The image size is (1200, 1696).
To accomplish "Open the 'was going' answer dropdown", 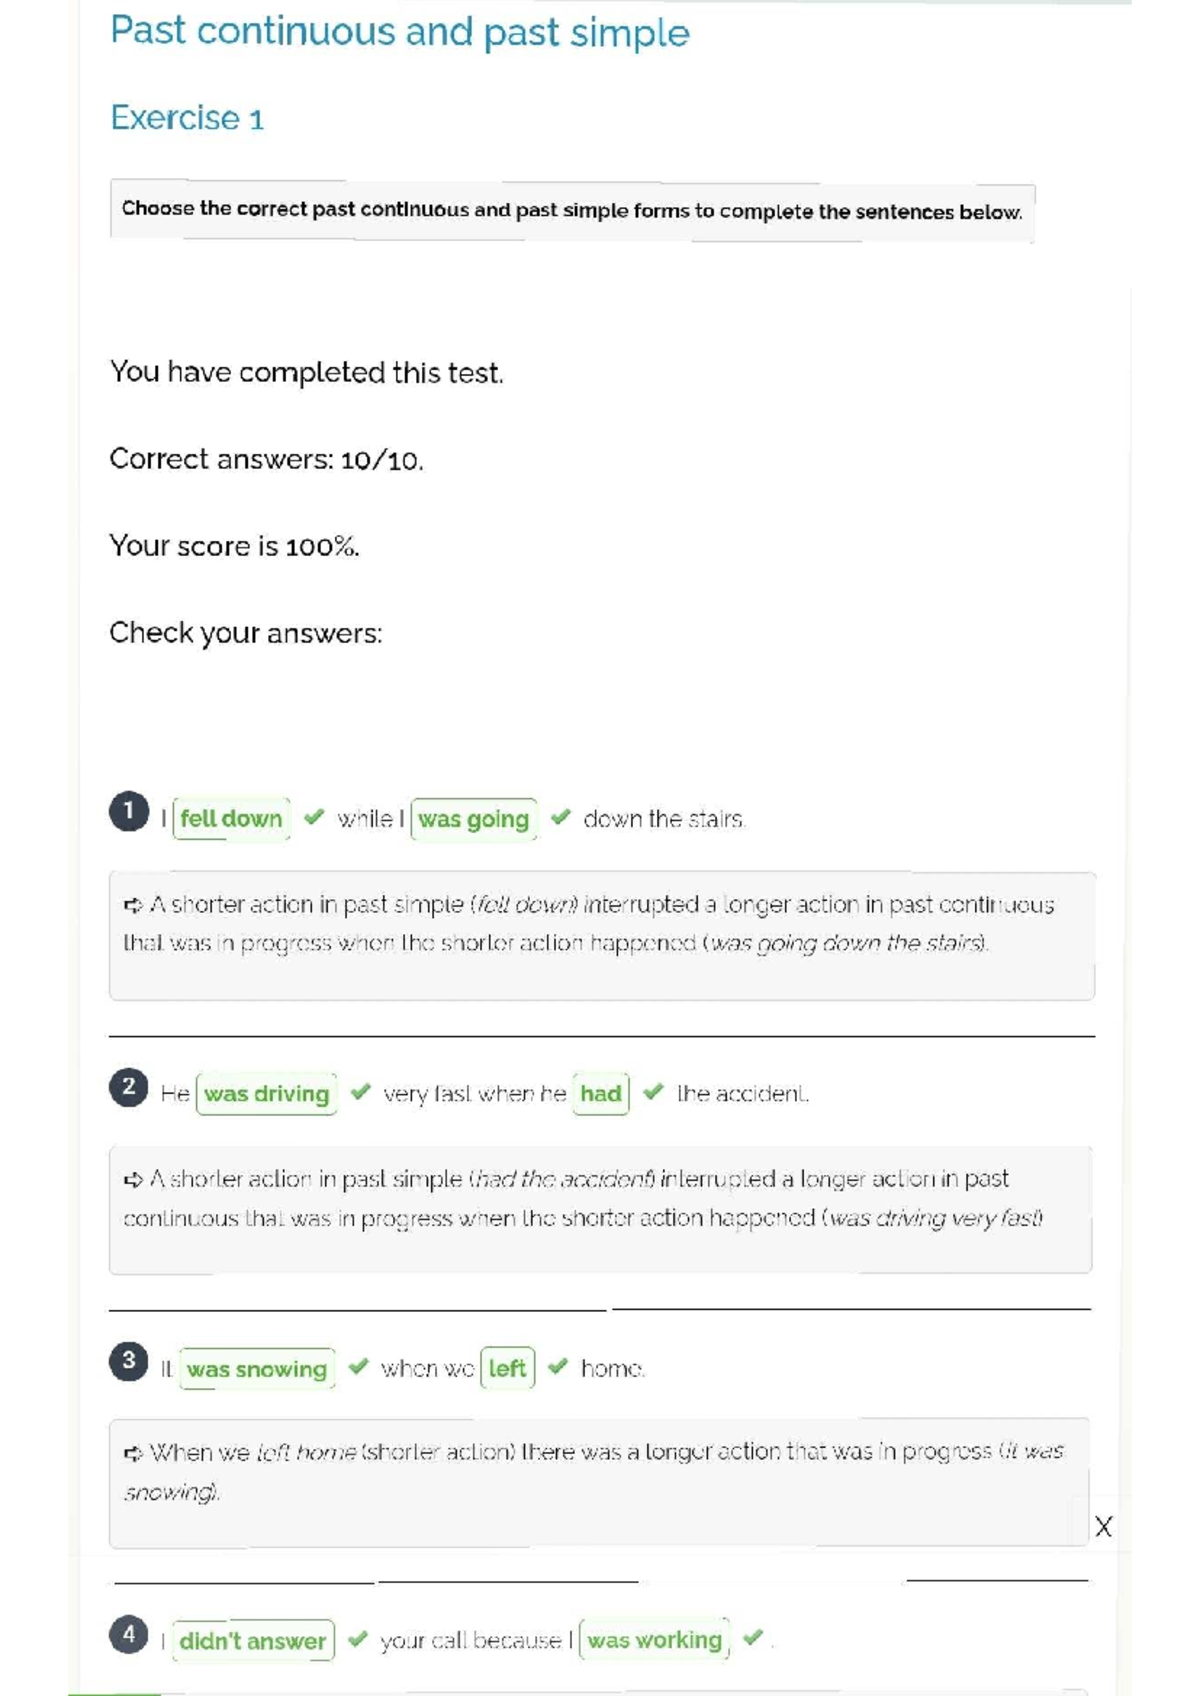I will (x=474, y=819).
